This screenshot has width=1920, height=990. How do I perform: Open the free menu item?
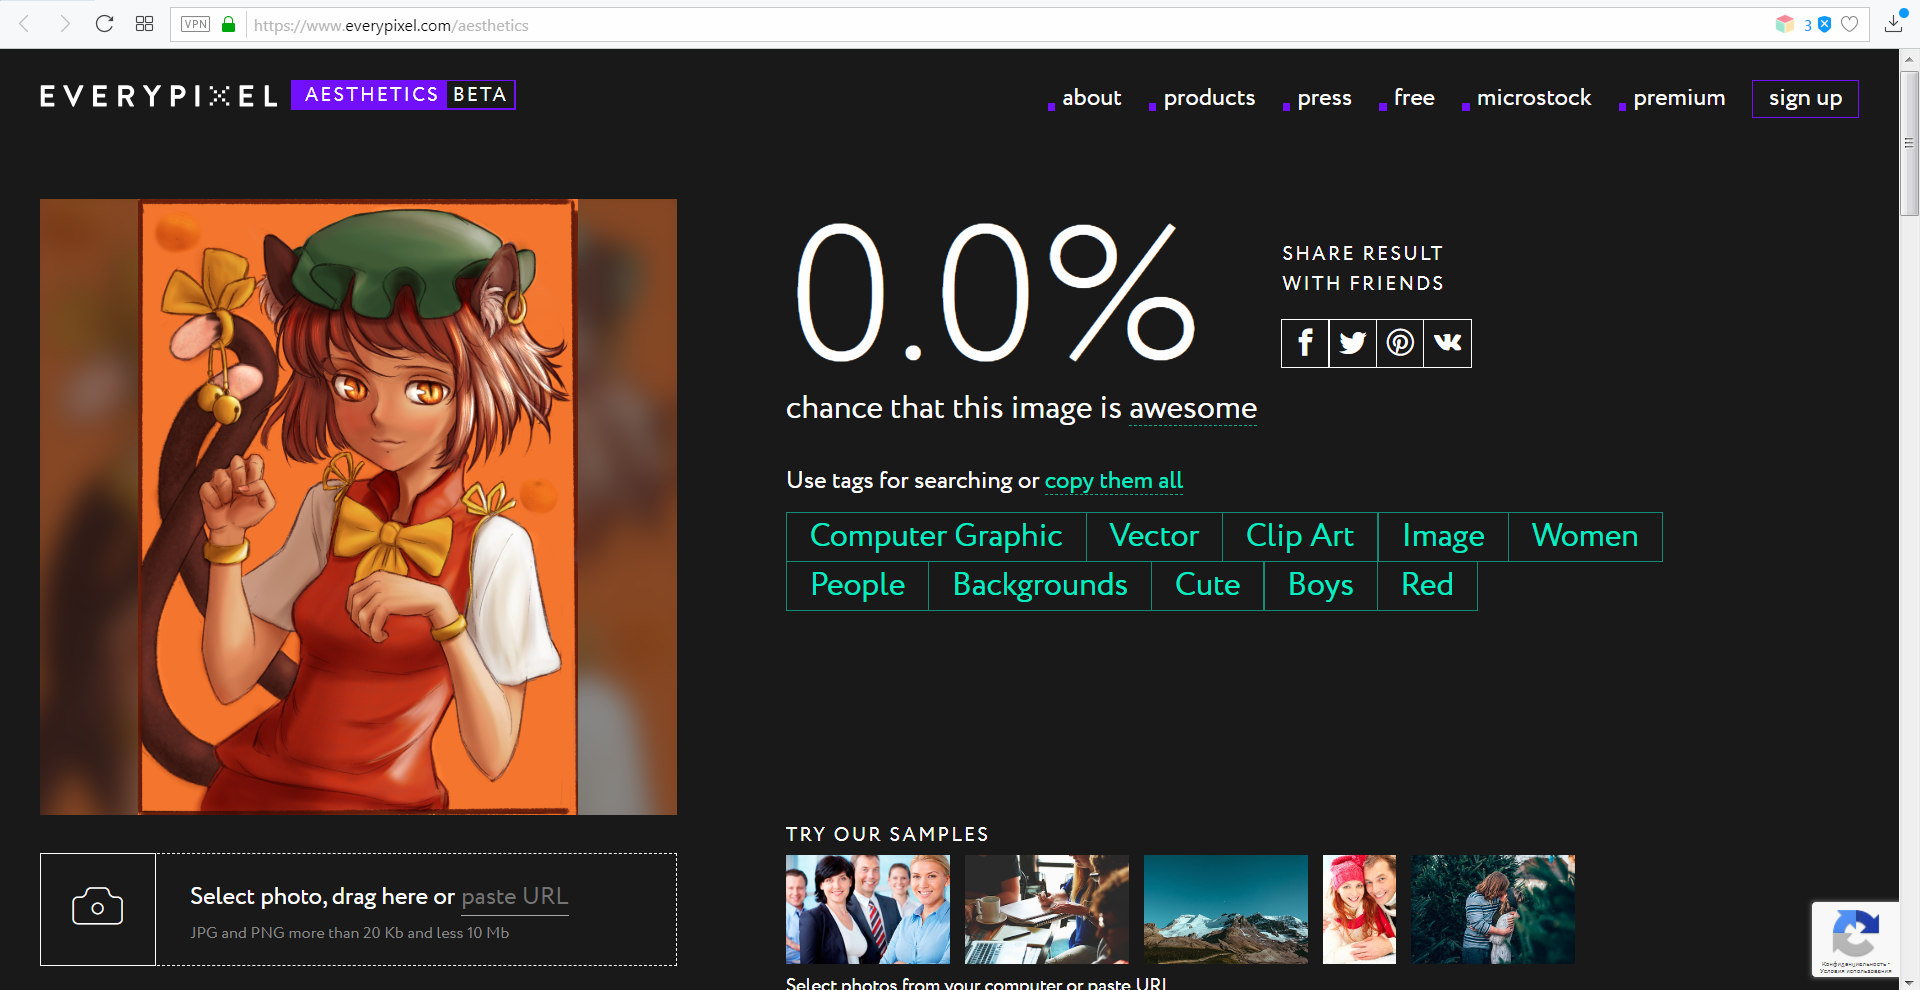(x=1414, y=98)
